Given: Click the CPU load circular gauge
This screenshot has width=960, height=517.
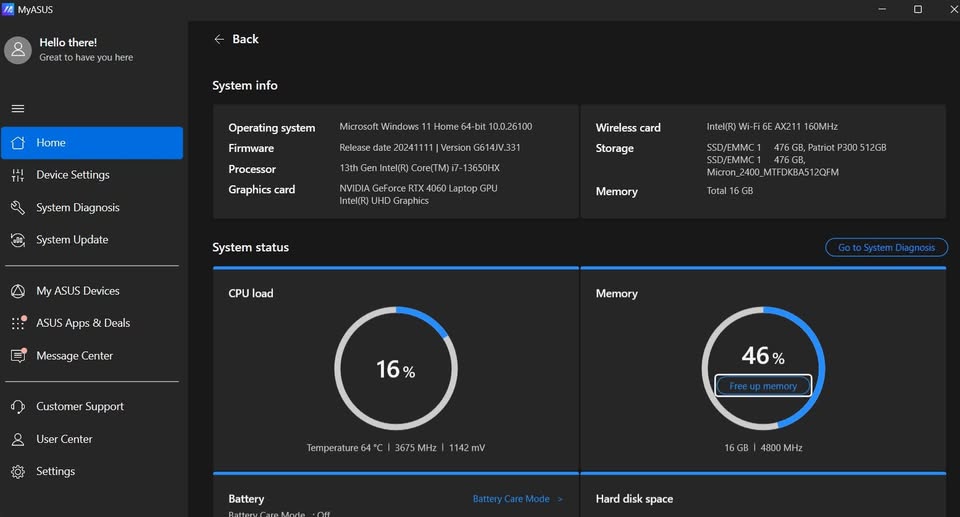Looking at the screenshot, I should (396, 368).
